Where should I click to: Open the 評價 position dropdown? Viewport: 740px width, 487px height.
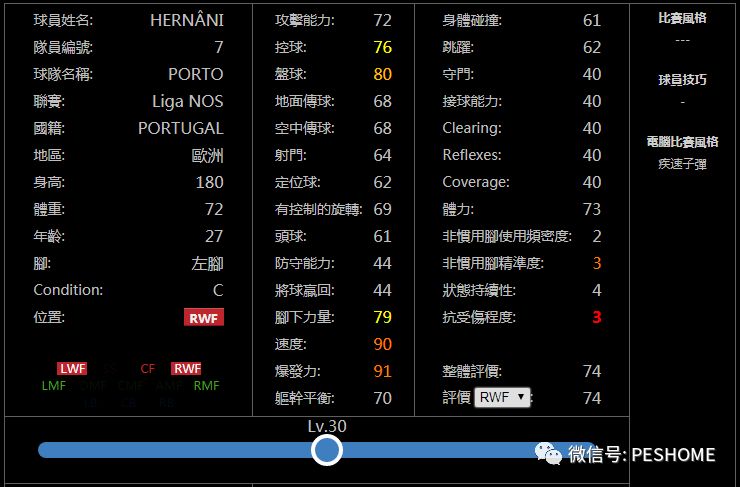503,397
